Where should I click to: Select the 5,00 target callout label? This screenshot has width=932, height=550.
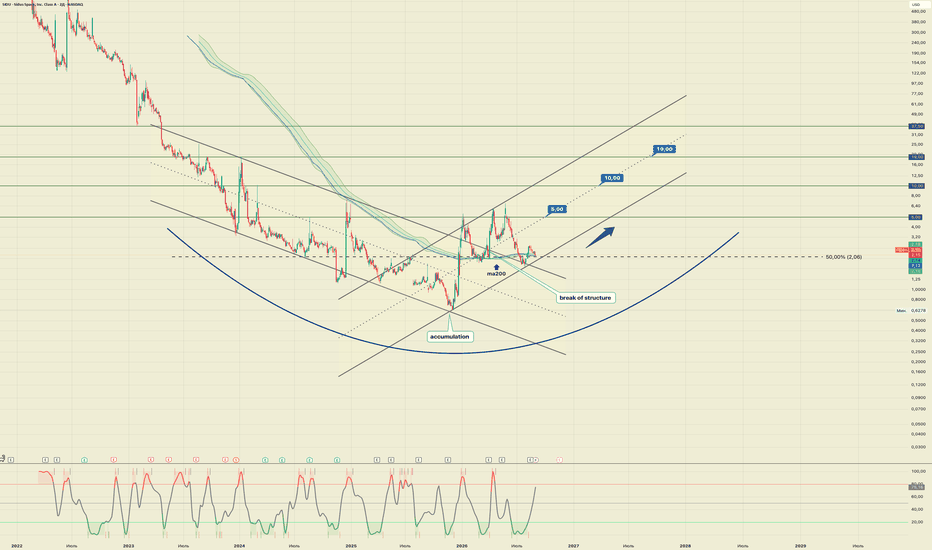click(x=557, y=209)
